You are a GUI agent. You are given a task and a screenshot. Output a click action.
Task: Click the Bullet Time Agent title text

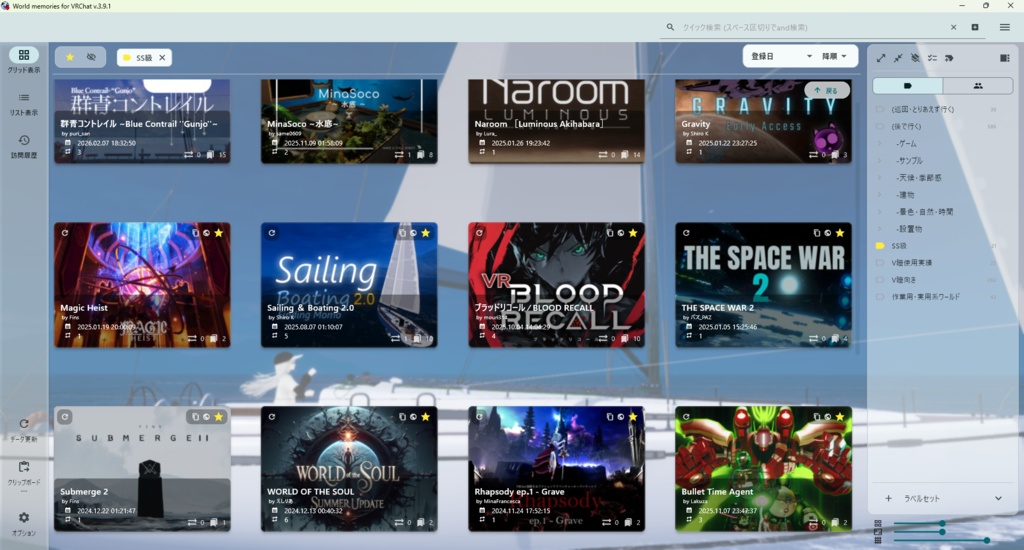[x=717, y=492]
